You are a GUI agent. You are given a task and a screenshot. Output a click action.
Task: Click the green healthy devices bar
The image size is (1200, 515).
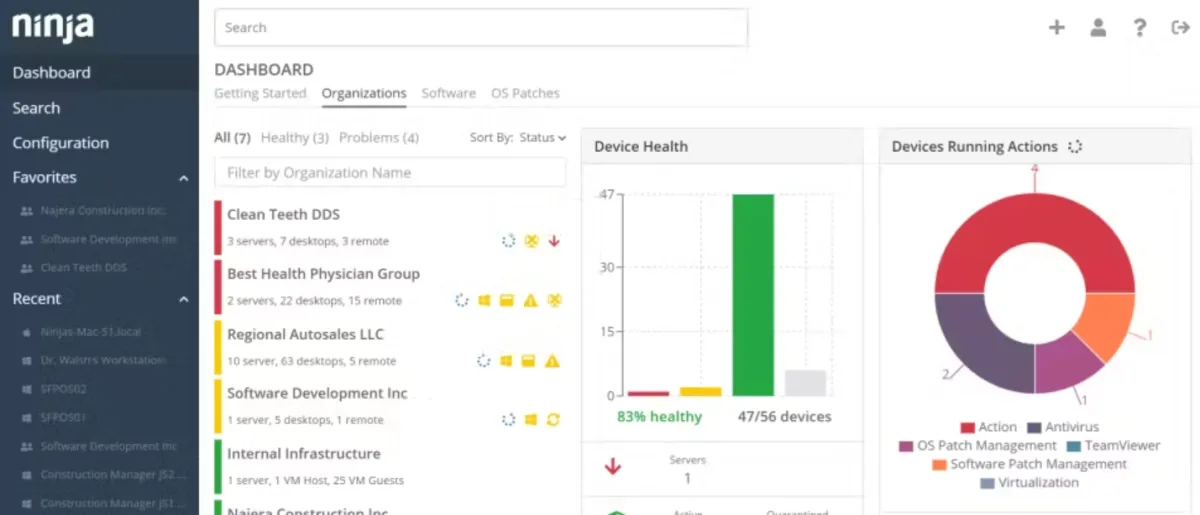pyautogui.click(x=753, y=295)
